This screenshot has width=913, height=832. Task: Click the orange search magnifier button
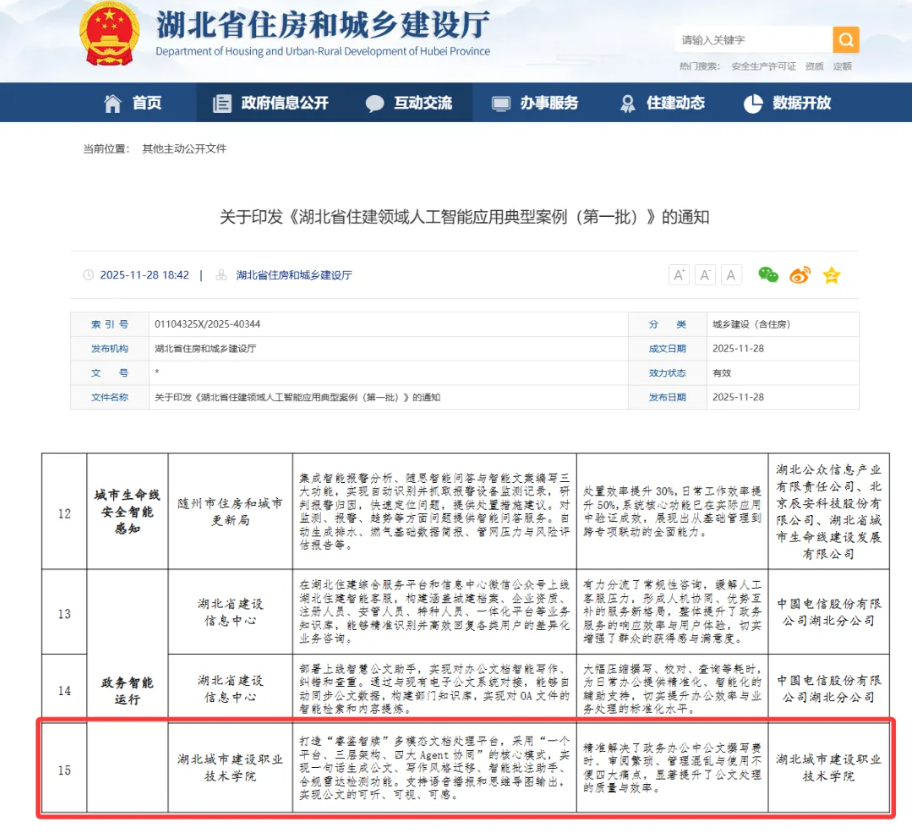point(846,40)
